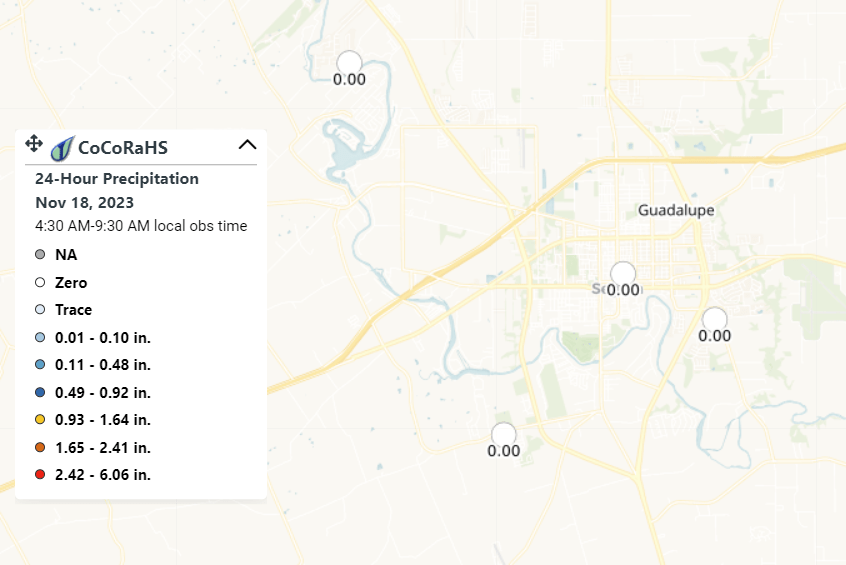Click the white Zero legend circle

pos(40,283)
